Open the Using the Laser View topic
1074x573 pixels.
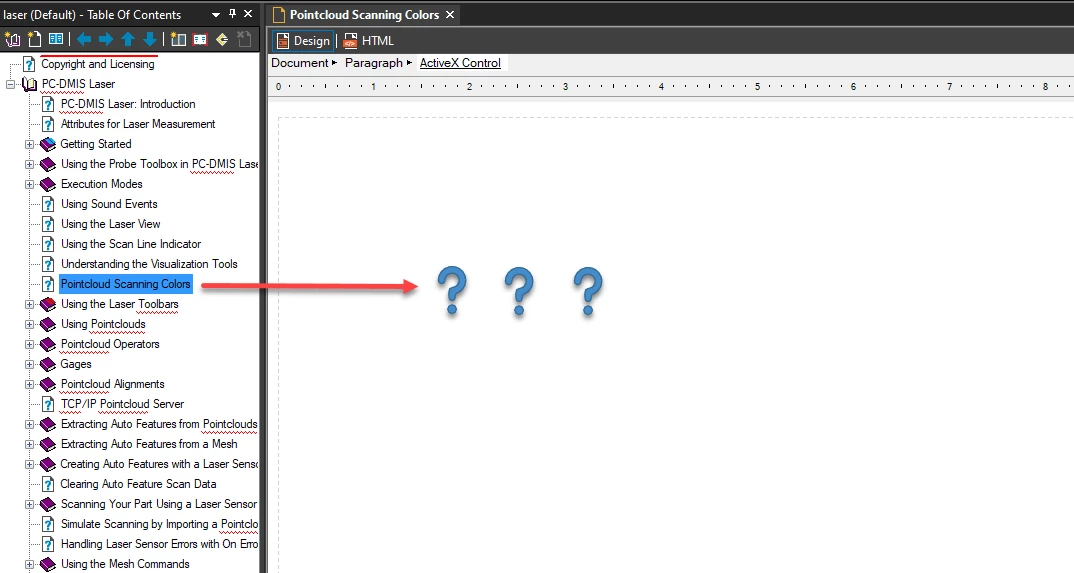pos(110,224)
